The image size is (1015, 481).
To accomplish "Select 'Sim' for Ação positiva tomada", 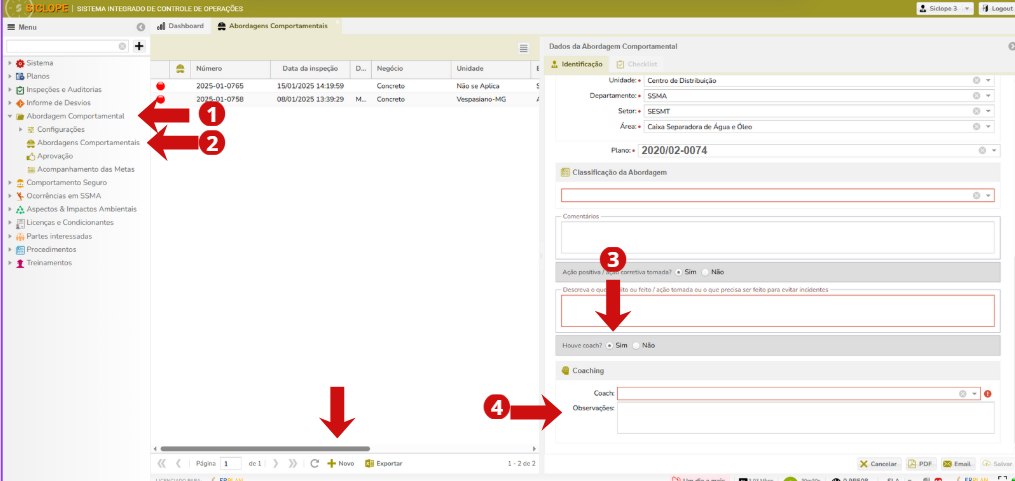I will click(x=680, y=271).
